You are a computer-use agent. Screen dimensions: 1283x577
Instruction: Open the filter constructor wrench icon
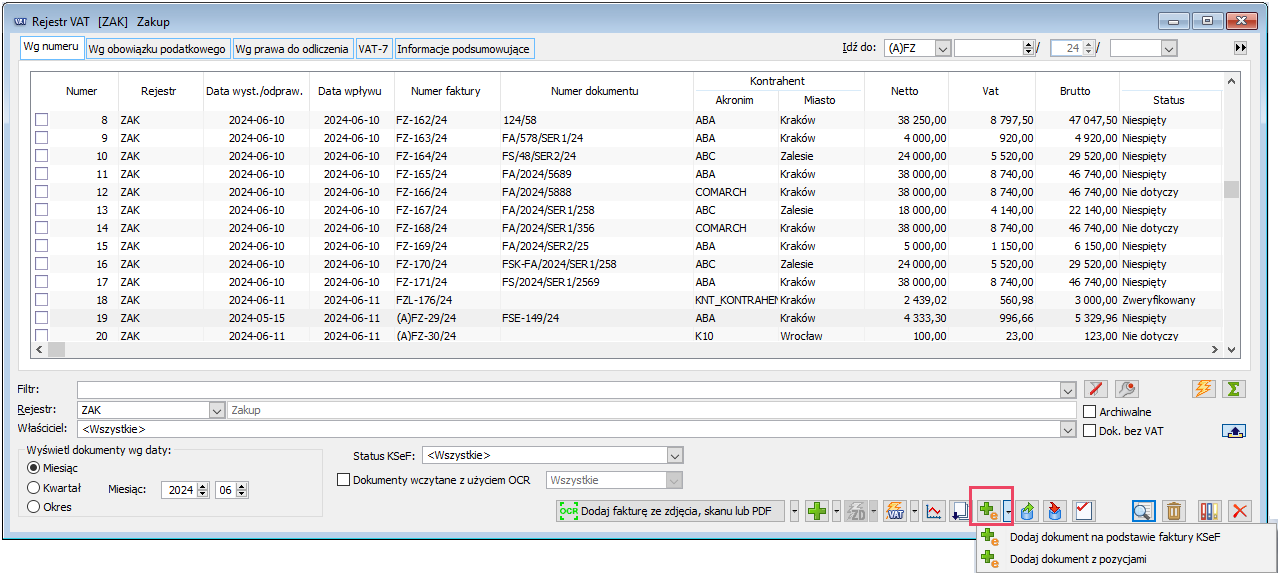(1127, 389)
